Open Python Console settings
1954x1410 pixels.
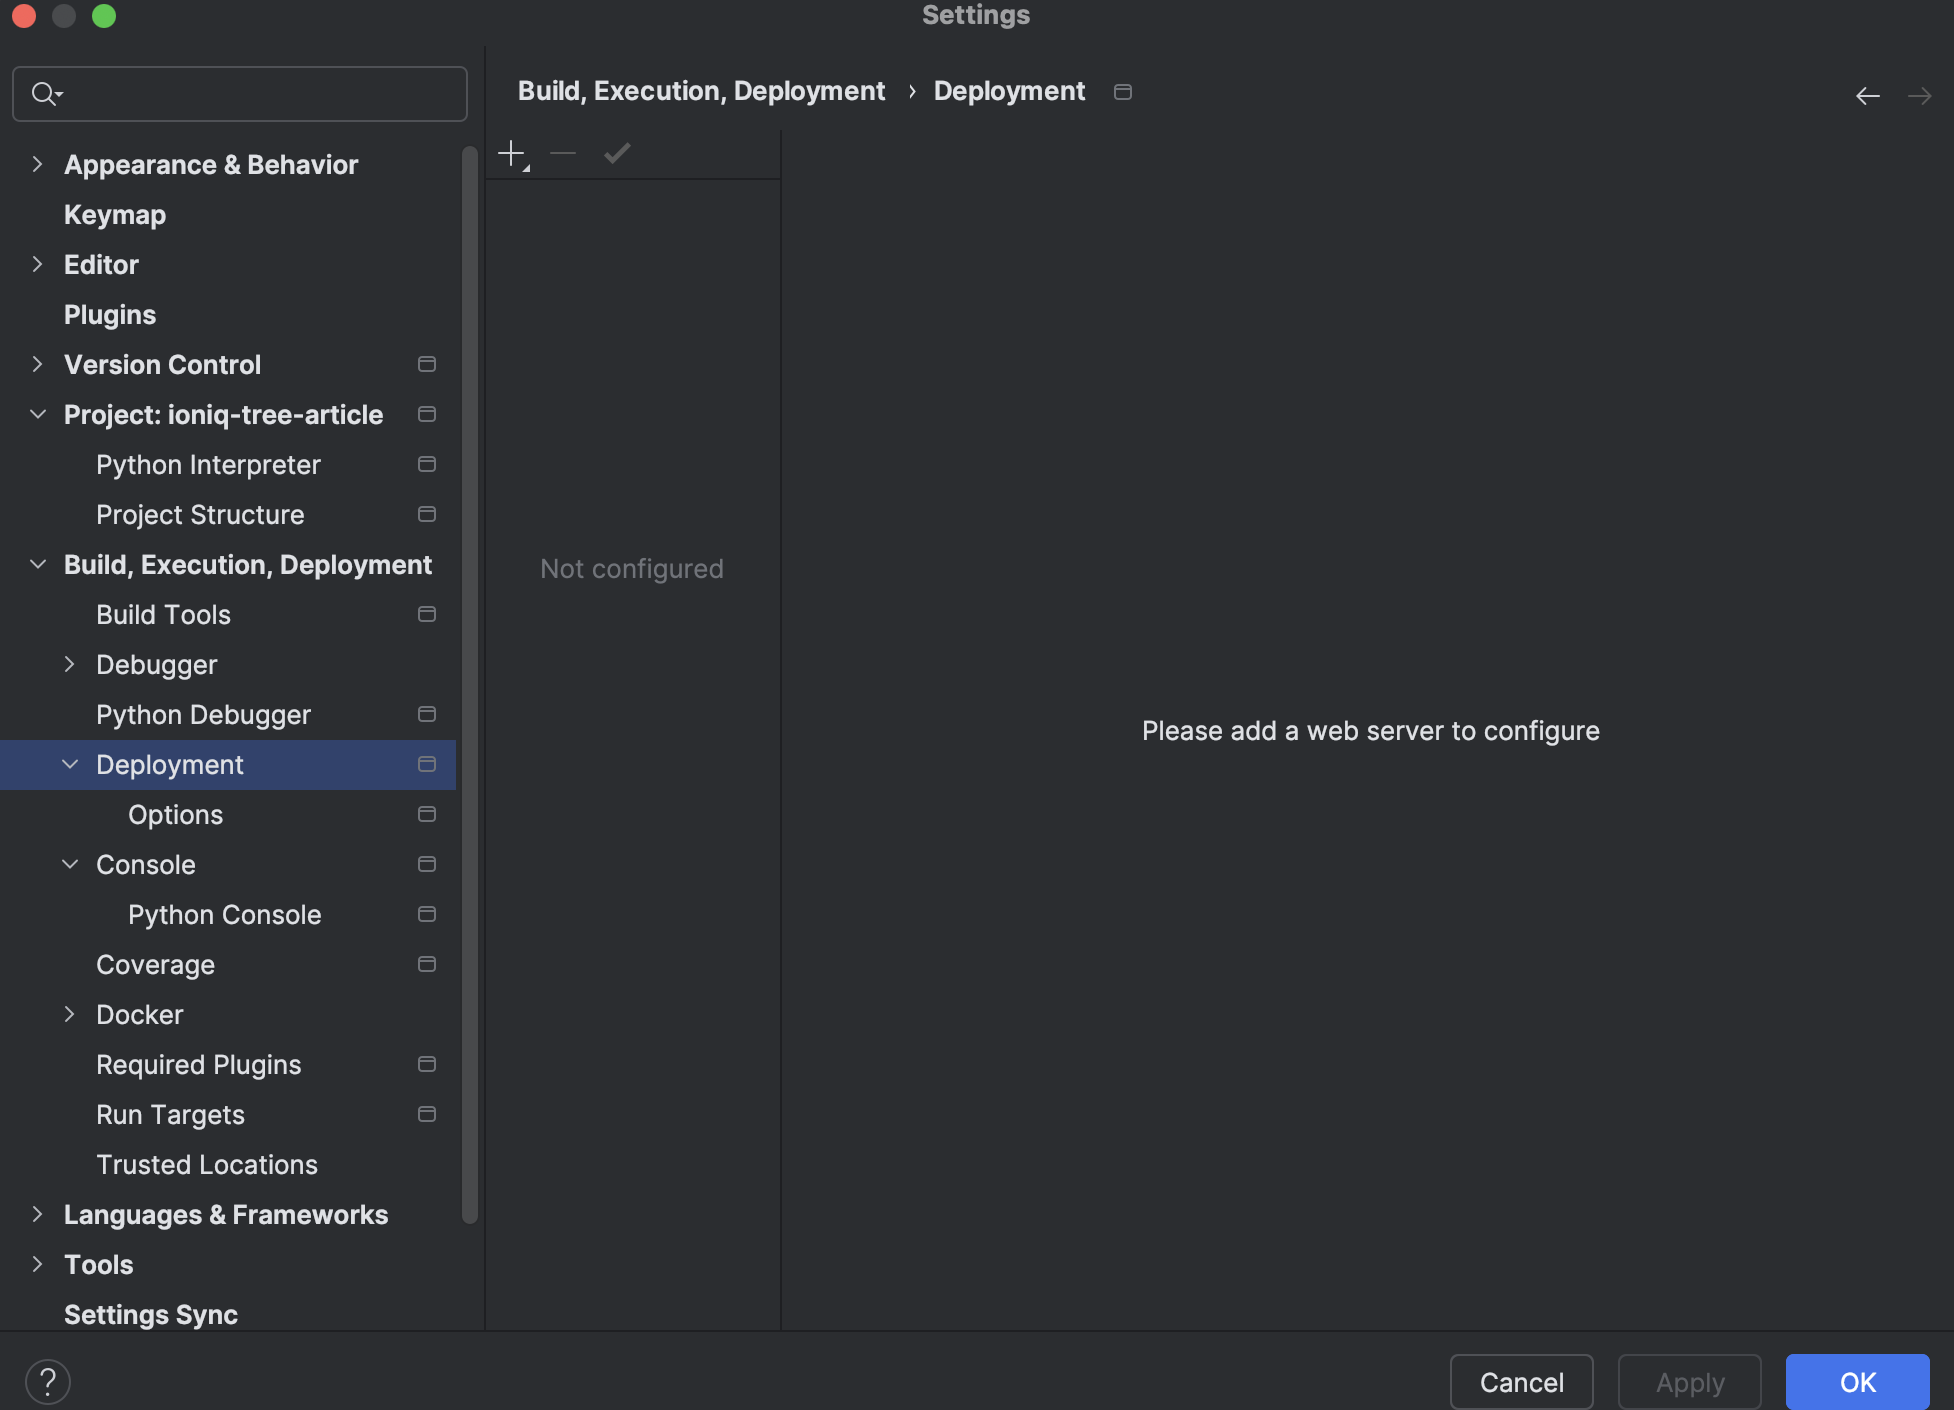pyautogui.click(x=224, y=915)
